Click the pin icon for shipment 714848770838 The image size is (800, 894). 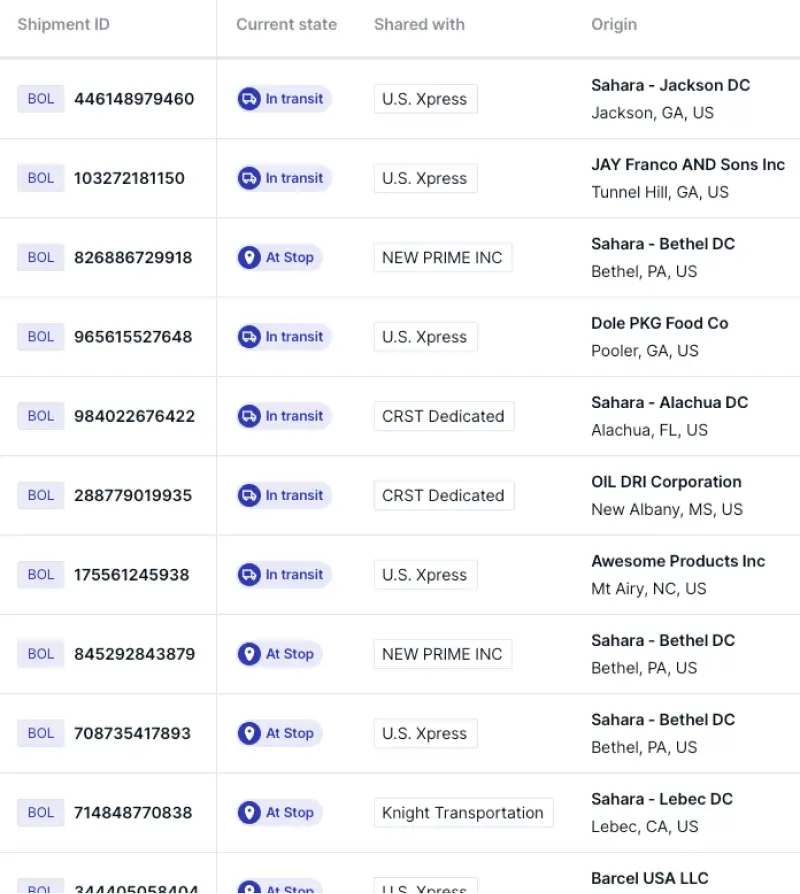click(249, 812)
